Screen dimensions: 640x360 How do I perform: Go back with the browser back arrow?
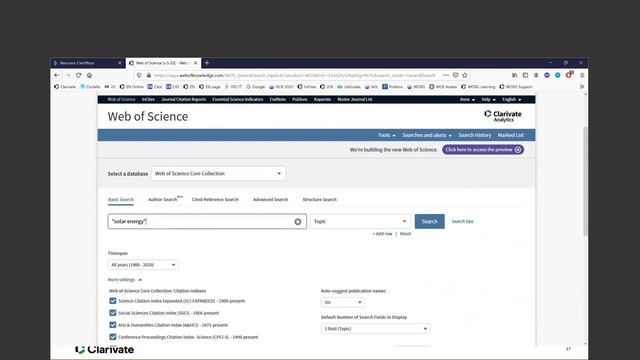point(57,75)
